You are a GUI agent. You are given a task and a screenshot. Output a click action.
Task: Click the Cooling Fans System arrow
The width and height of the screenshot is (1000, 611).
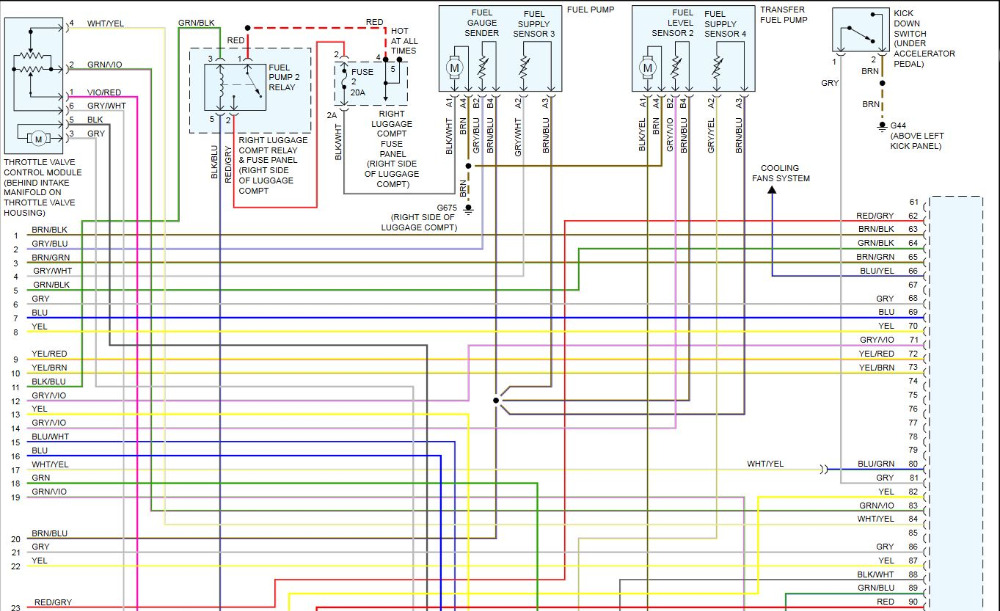click(x=772, y=199)
